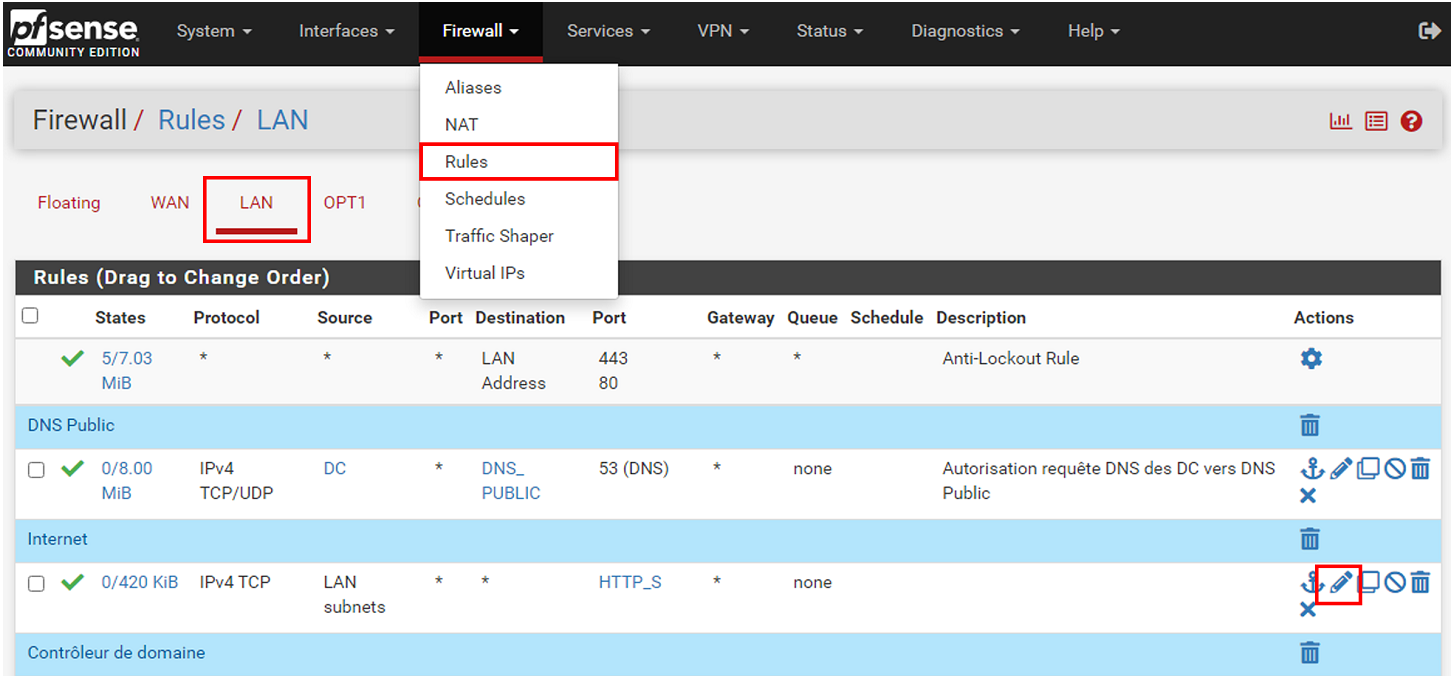1451x676 pixels.
Task: Open the Diagnostics dropdown menu
Action: pos(963,31)
